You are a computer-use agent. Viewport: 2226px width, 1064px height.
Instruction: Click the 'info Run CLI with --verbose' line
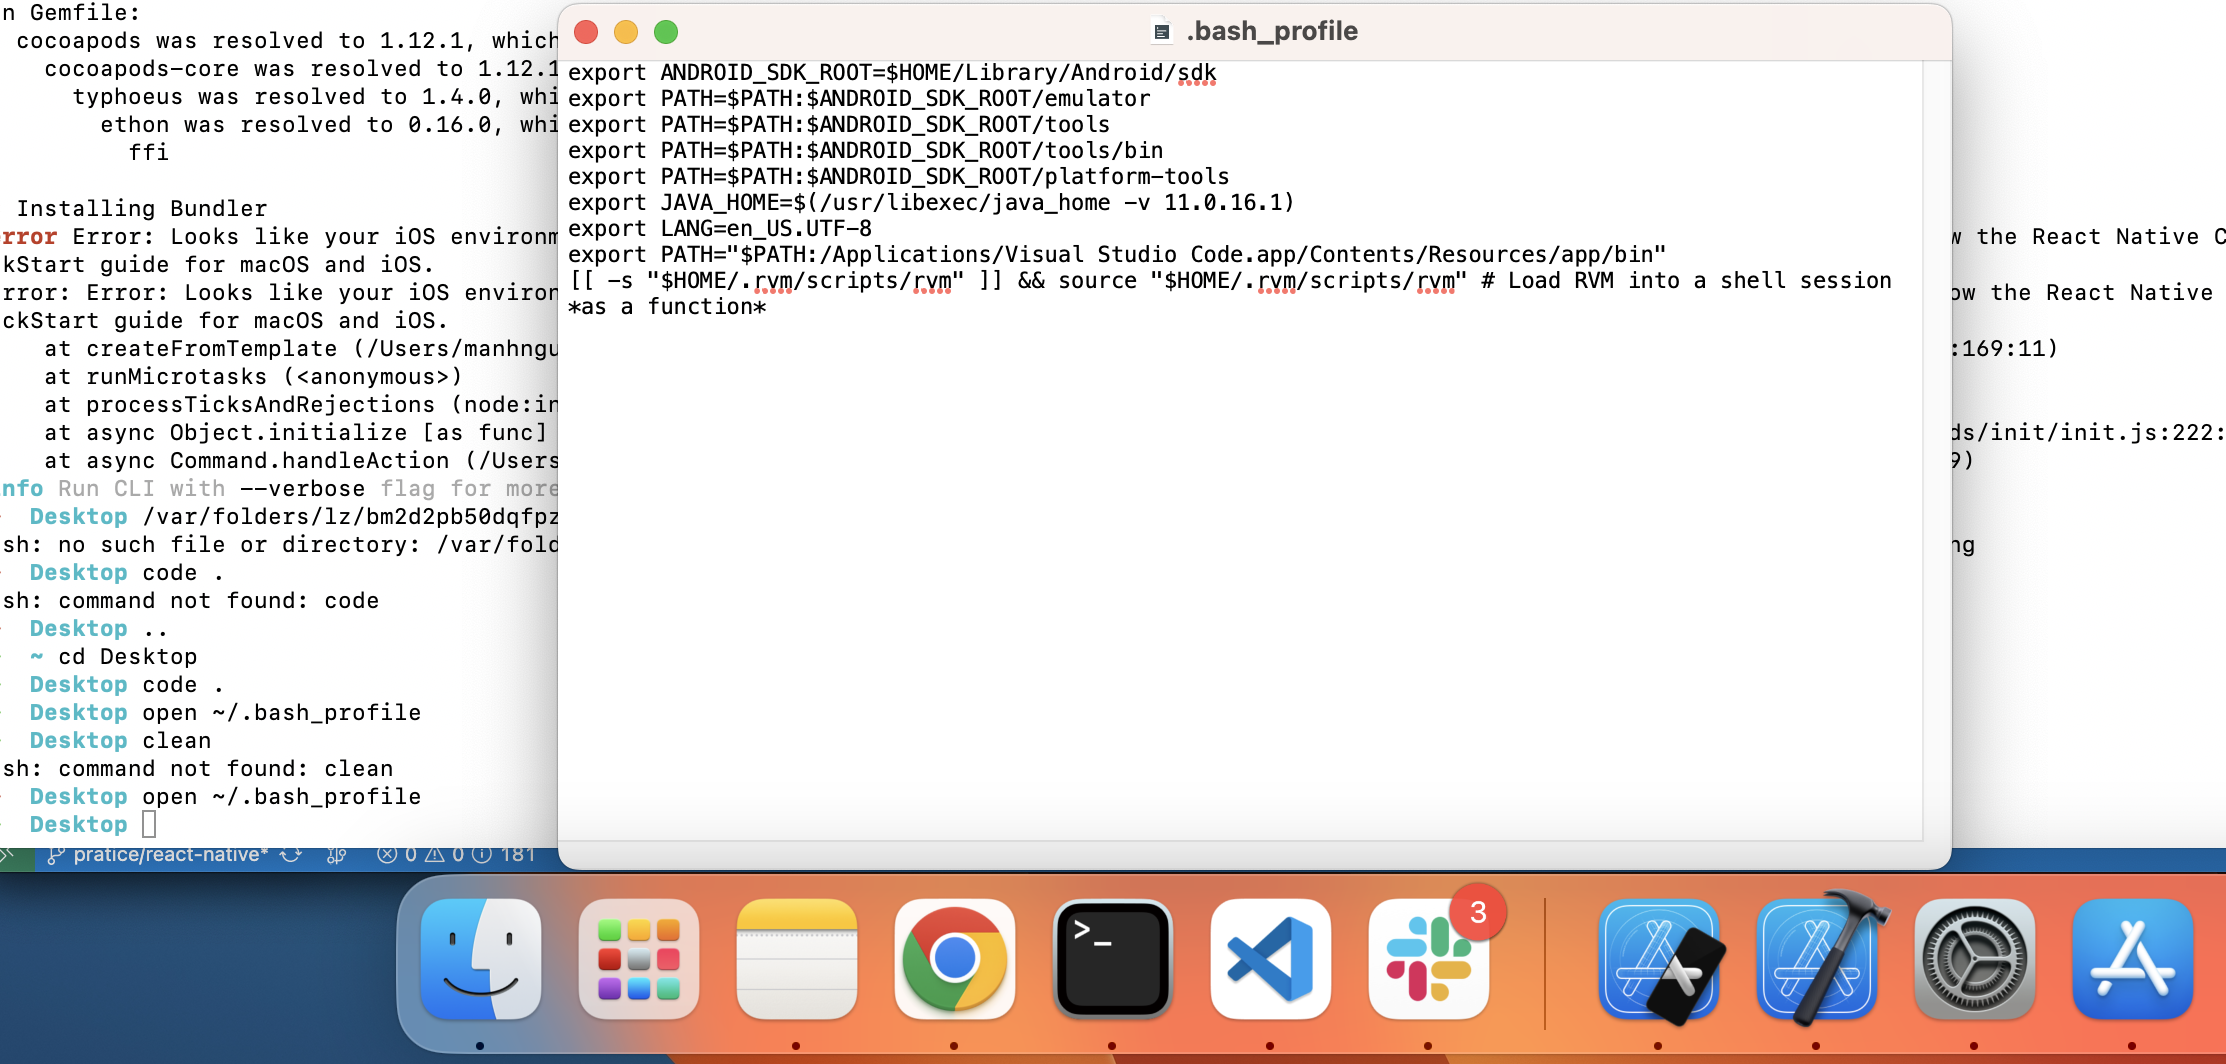[x=279, y=489]
